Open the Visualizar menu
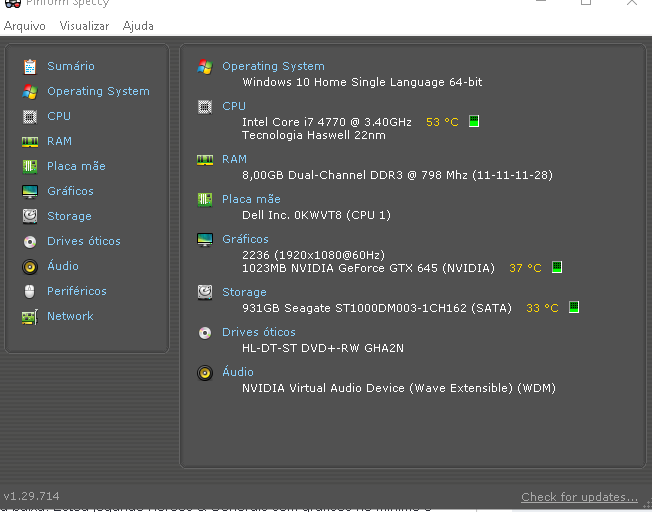The width and height of the screenshot is (652, 512). pyautogui.click(x=84, y=26)
